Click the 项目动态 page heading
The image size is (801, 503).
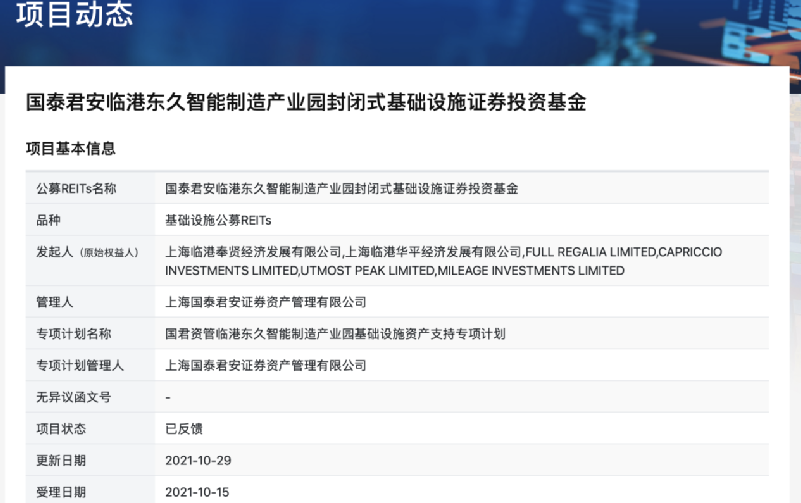pos(75,14)
